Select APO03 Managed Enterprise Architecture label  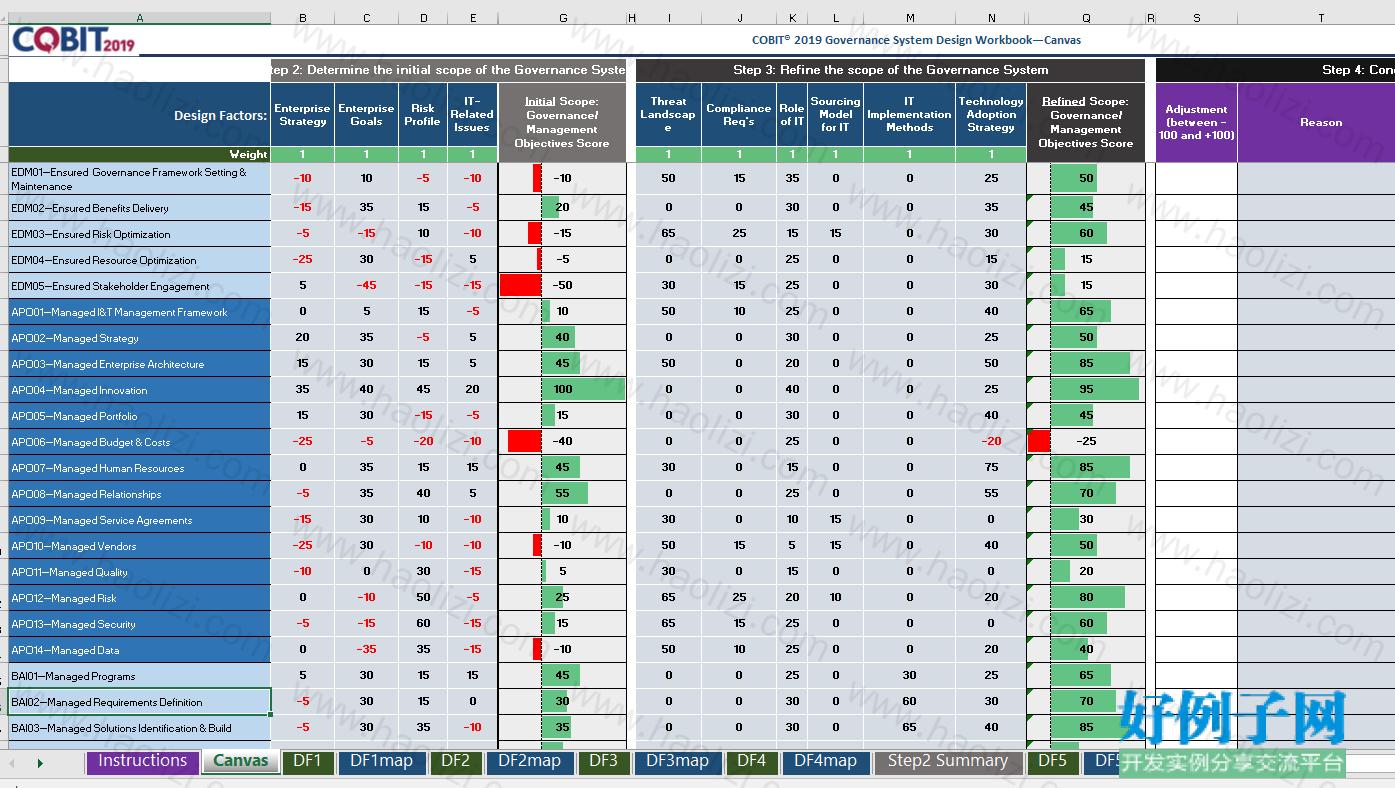tap(140, 364)
